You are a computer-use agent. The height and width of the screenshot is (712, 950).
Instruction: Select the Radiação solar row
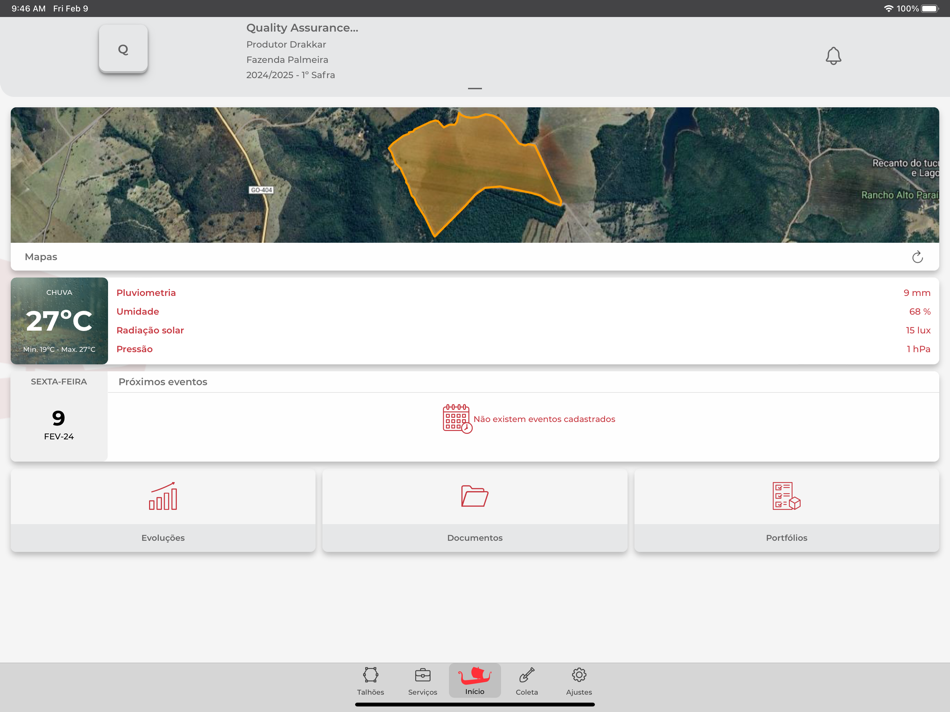pyautogui.click(x=523, y=330)
